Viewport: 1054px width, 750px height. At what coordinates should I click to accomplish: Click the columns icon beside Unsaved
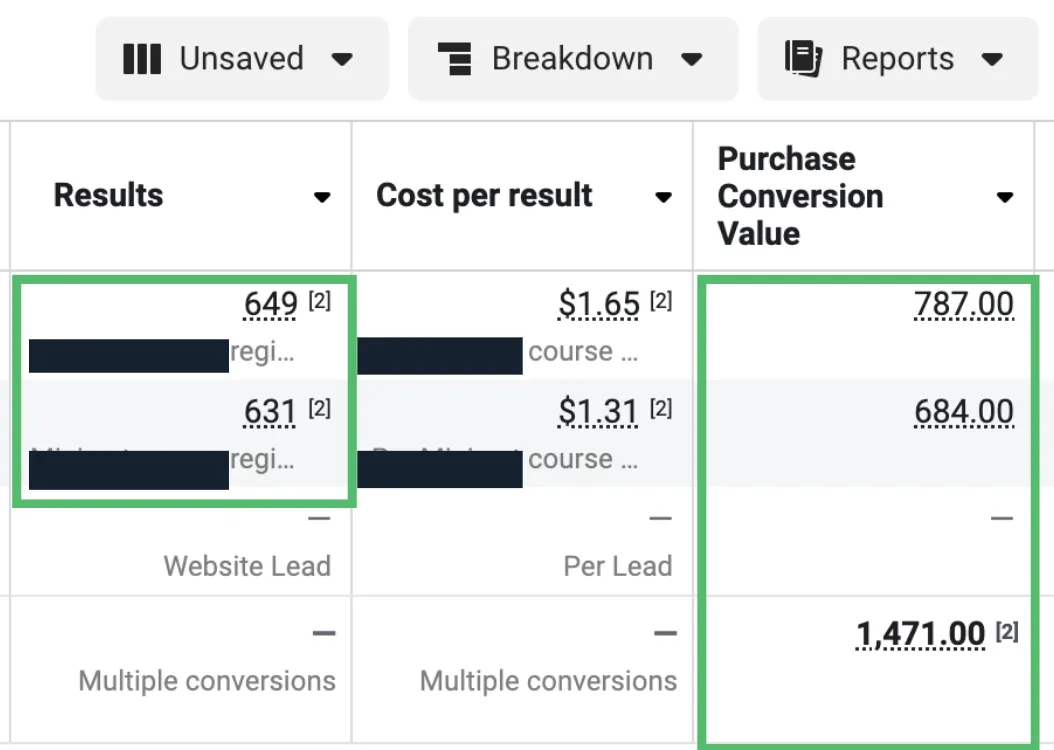pos(142,59)
